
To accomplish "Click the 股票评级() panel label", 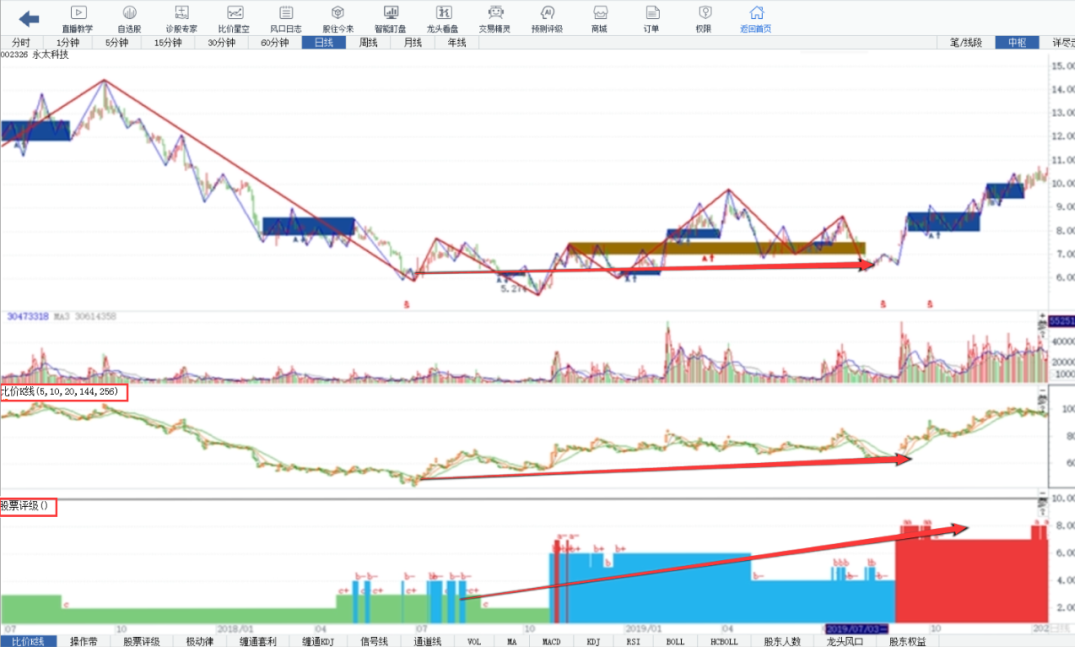I will click(x=27, y=506).
